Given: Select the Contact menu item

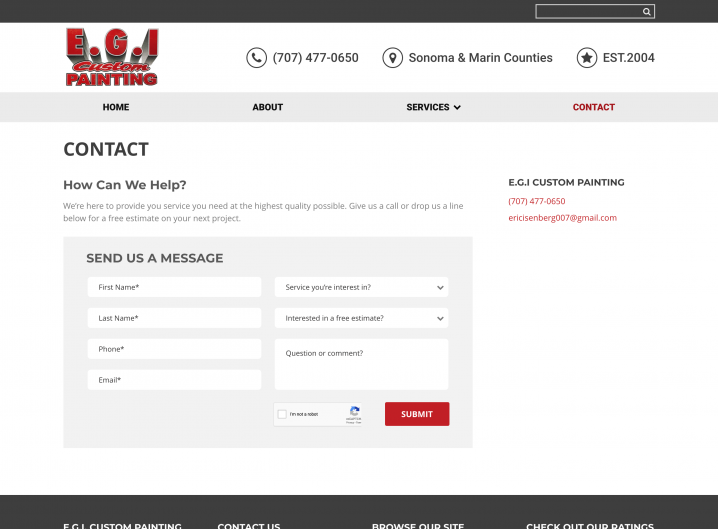Looking at the screenshot, I should [593, 107].
